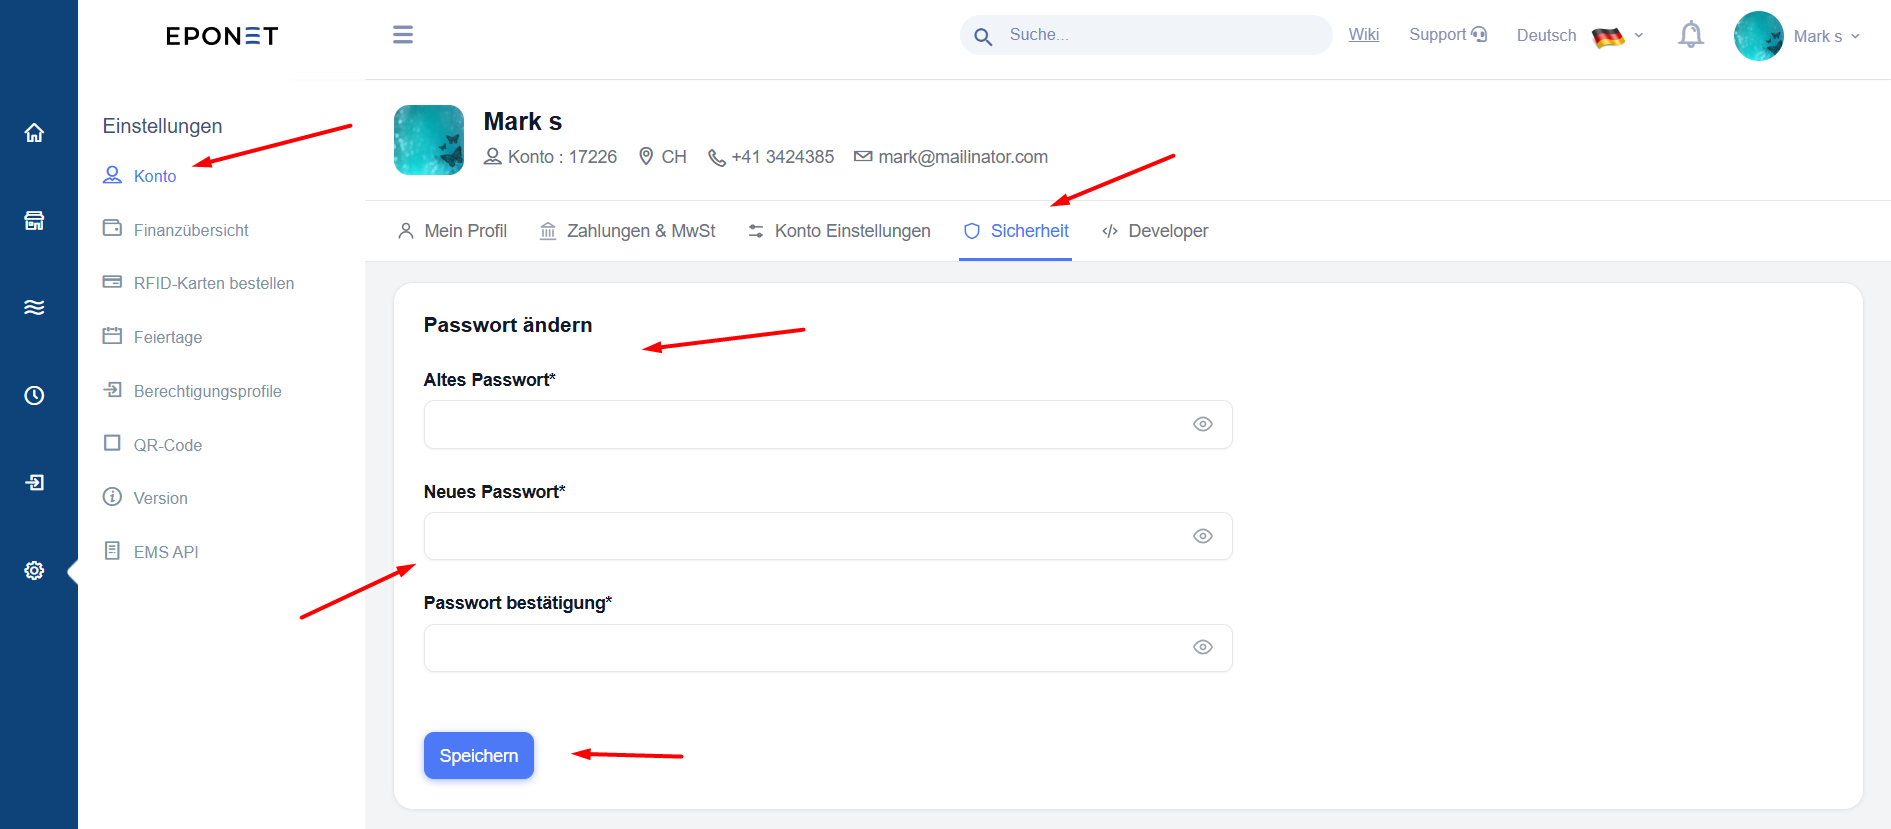1891x829 pixels.
Task: Click the search magnifier icon
Action: 983,36
